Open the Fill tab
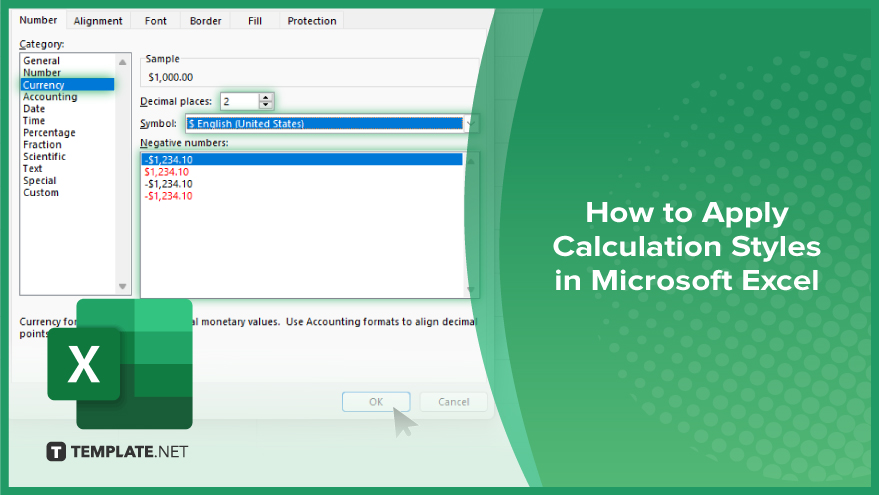The image size is (879, 495). [x=255, y=21]
